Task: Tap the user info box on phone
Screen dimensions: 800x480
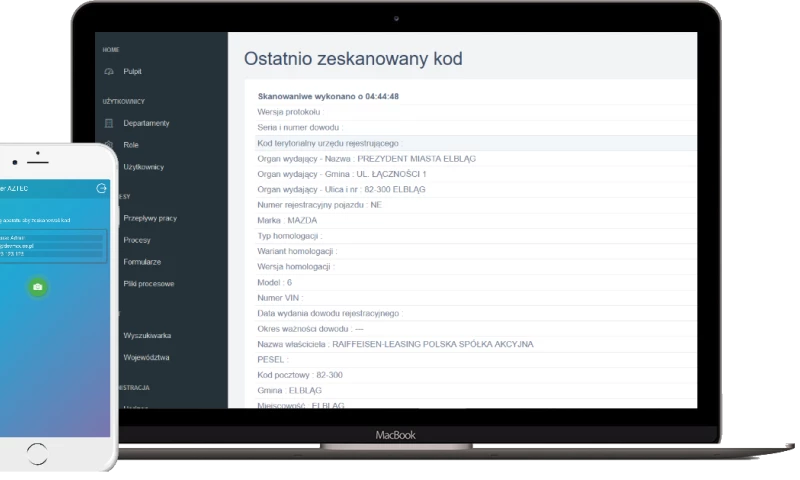Action: click(53, 246)
